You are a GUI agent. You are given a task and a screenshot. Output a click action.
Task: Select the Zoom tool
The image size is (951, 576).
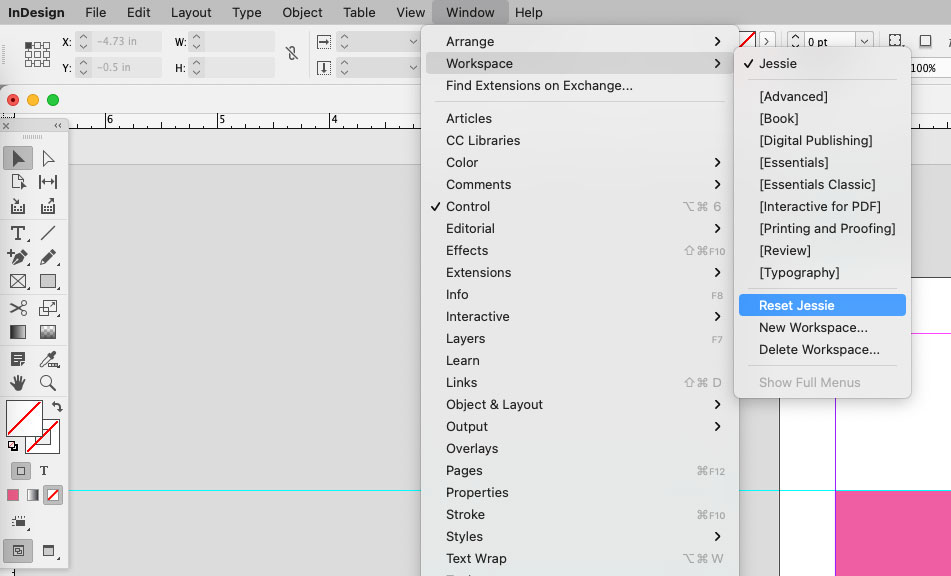(48, 383)
